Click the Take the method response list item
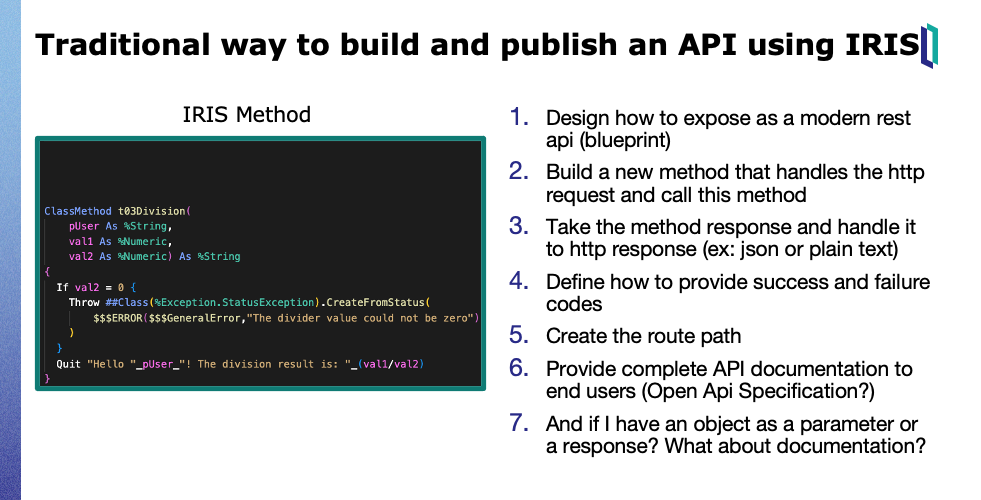Image resolution: width=981 pixels, height=500 pixels. (x=731, y=239)
